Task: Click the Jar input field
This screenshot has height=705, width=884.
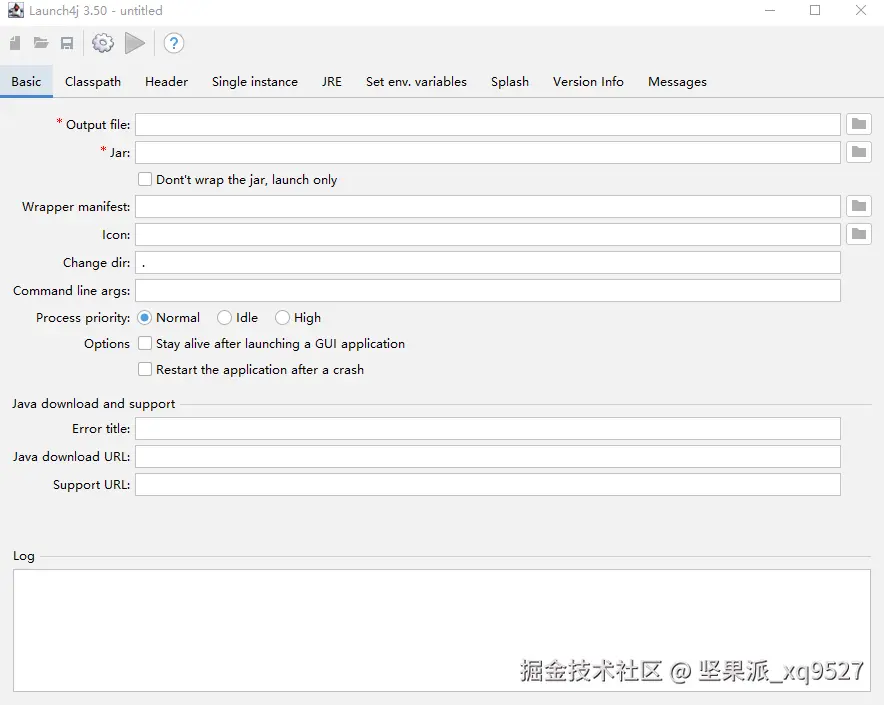Action: click(488, 152)
